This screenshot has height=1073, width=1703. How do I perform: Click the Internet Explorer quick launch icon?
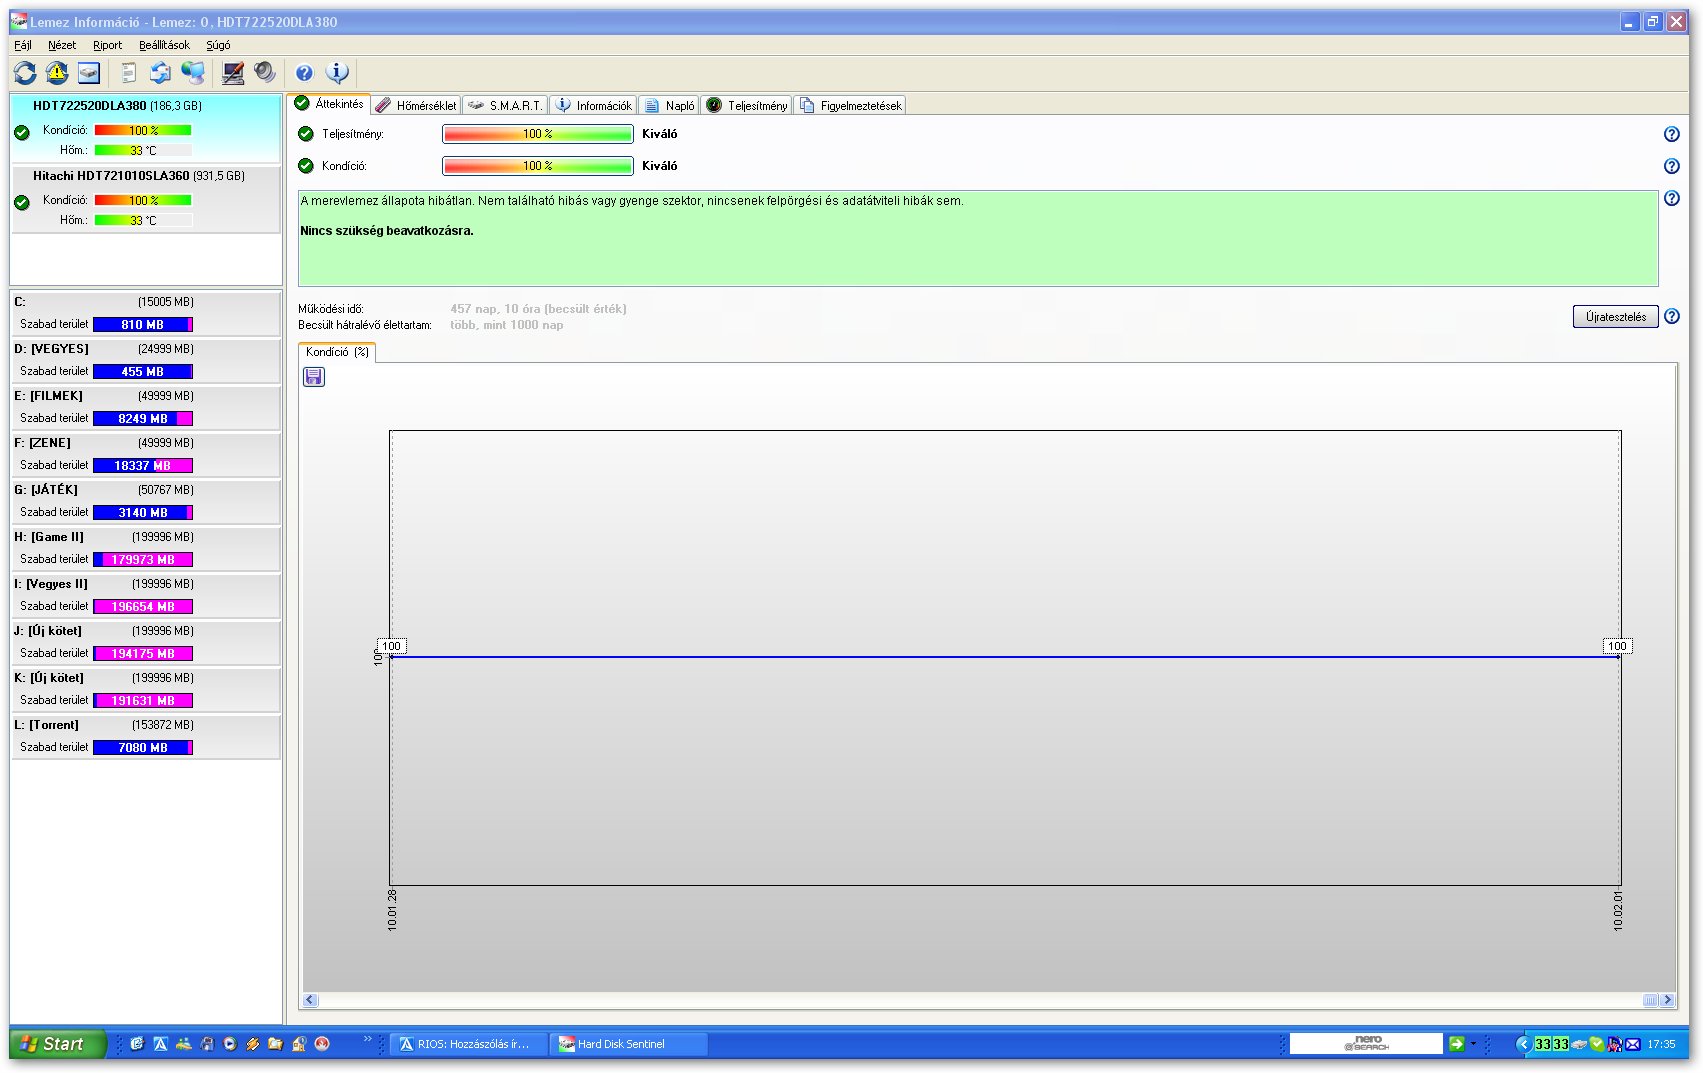coord(137,1044)
